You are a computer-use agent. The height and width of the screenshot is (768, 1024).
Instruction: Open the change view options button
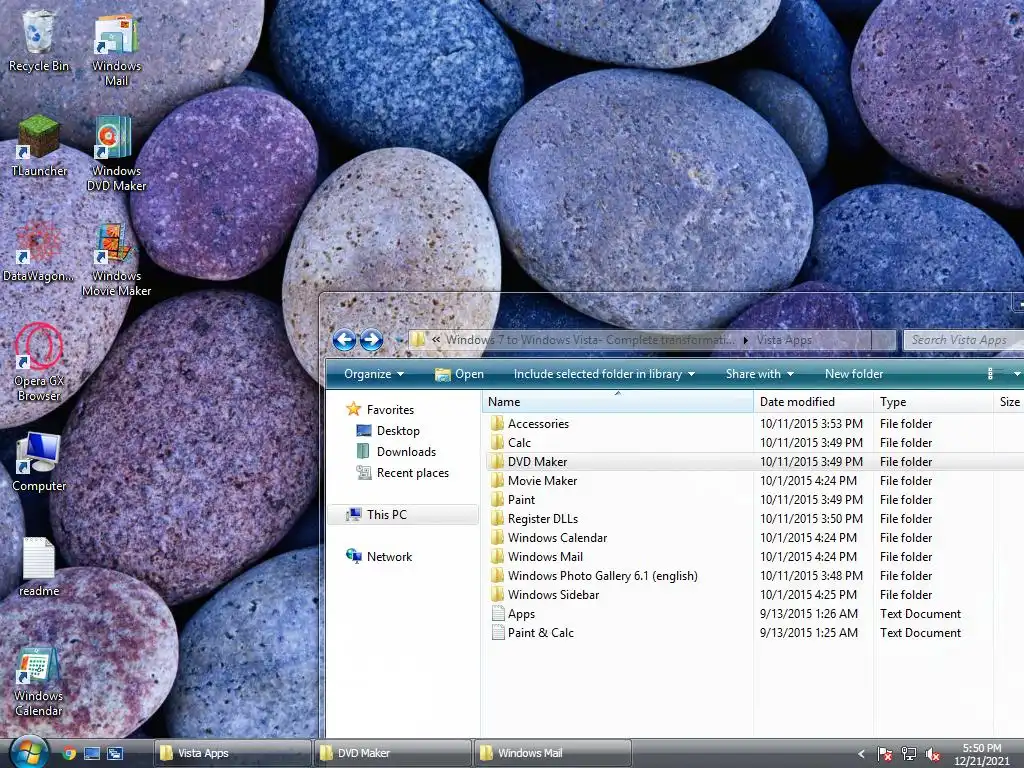coord(990,374)
